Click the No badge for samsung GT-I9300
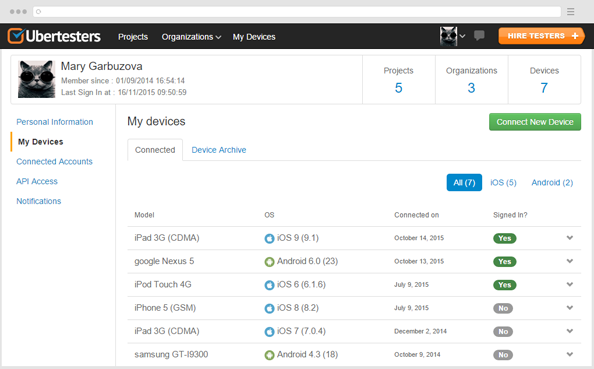The height and width of the screenshot is (369, 594). tap(503, 355)
